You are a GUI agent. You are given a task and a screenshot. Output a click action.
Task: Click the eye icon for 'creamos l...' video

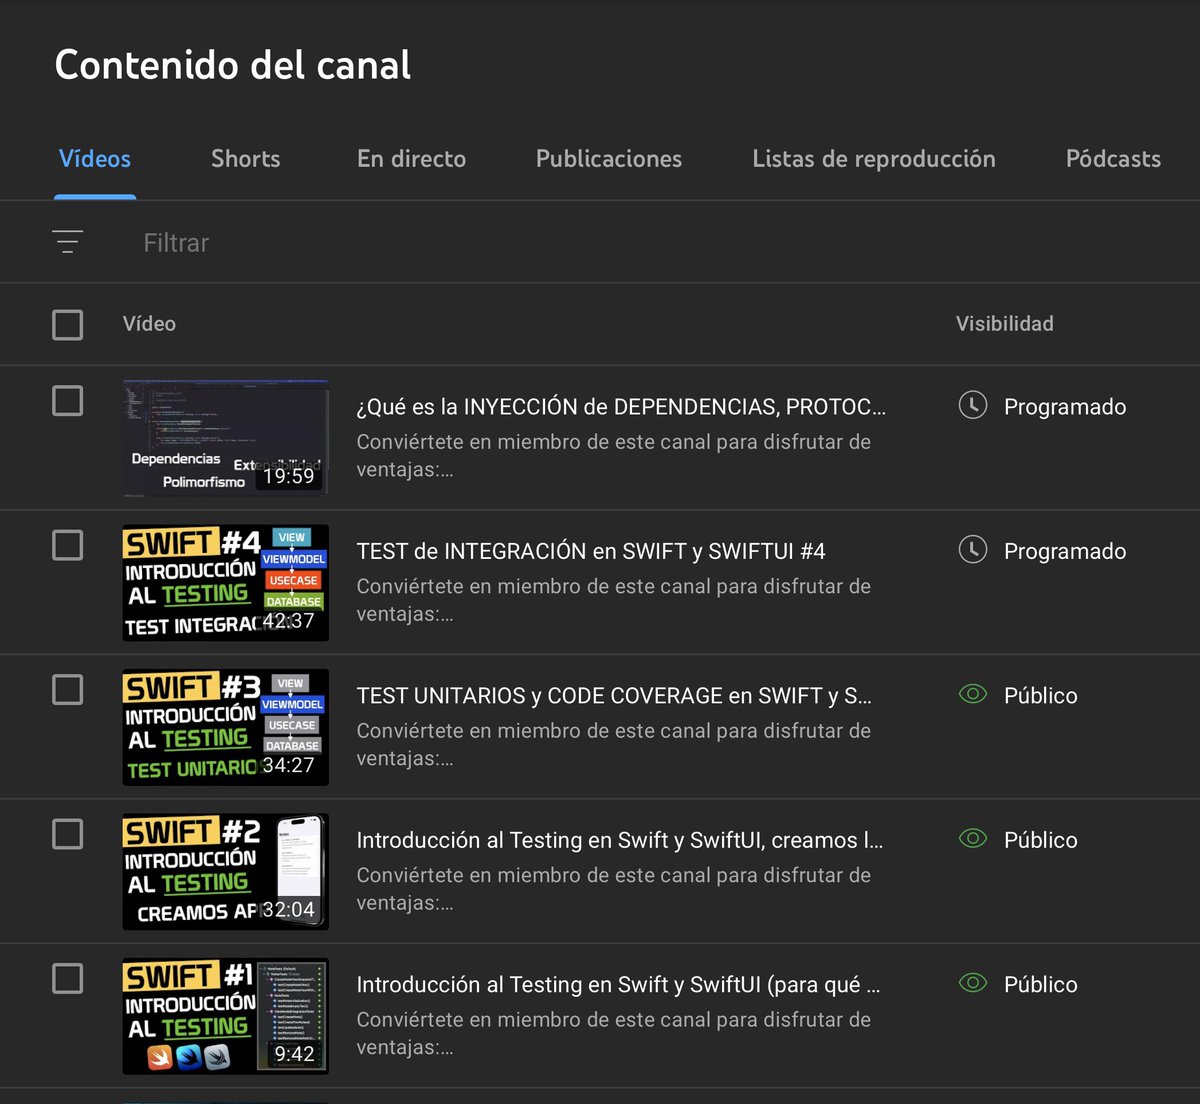[x=973, y=838]
